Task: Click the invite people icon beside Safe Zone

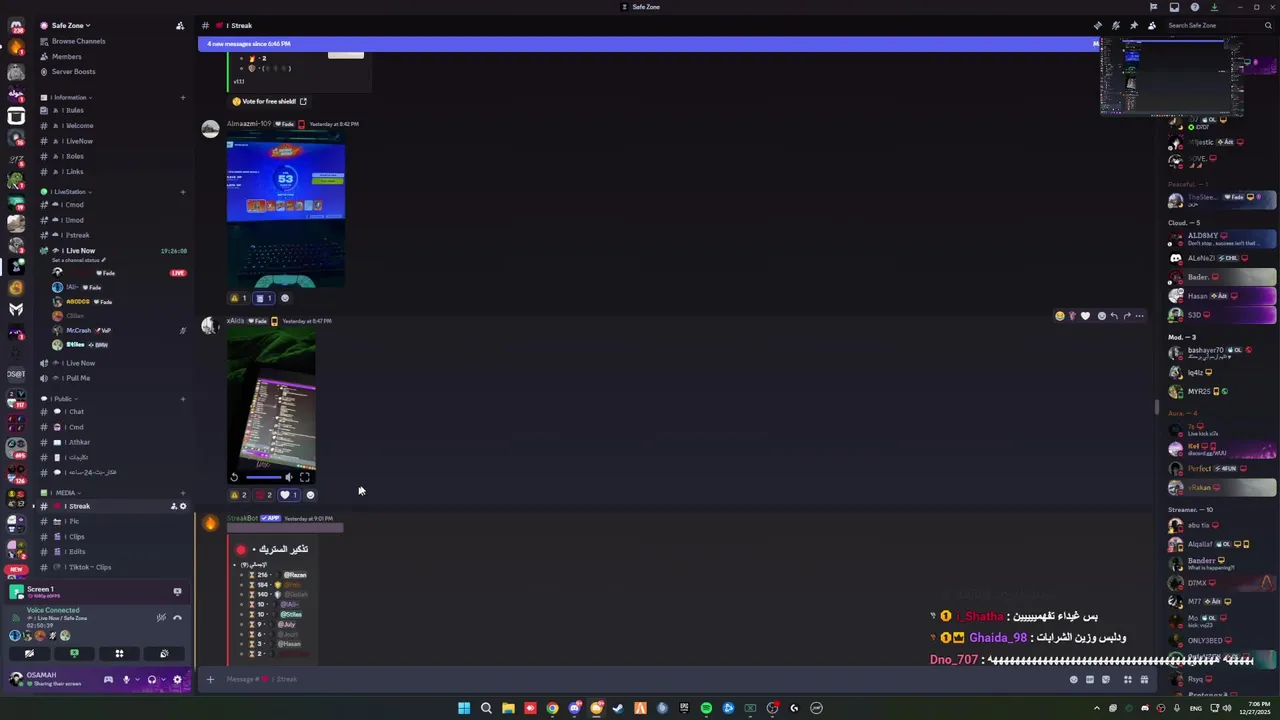Action: pos(180,25)
